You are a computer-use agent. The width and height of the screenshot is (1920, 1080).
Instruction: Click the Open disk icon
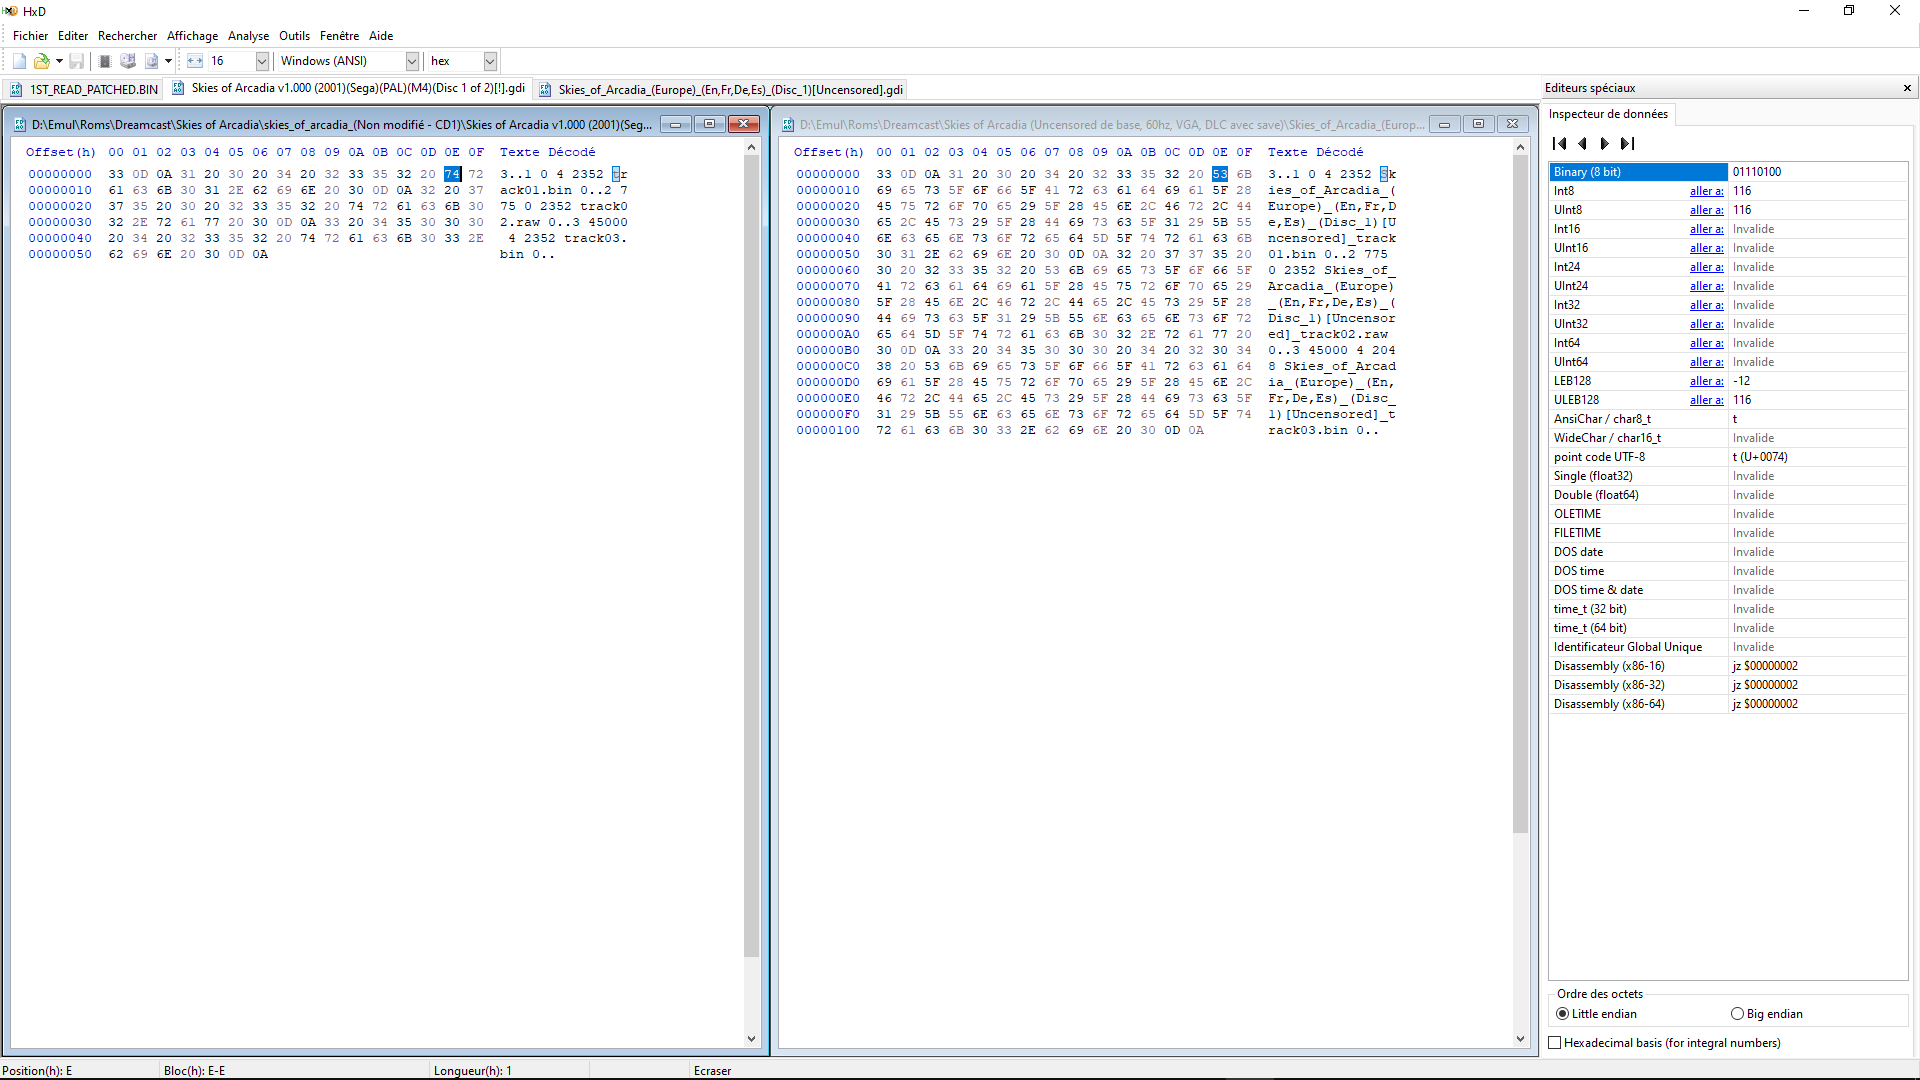click(x=128, y=61)
